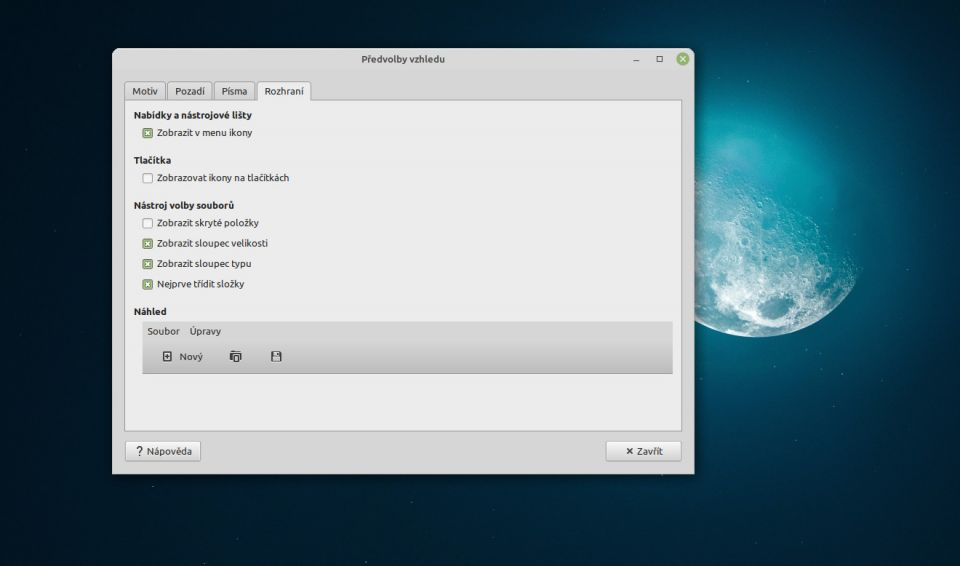The height and width of the screenshot is (566, 960).
Task: Click the Open icon in preview toolbar
Action: pos(236,357)
